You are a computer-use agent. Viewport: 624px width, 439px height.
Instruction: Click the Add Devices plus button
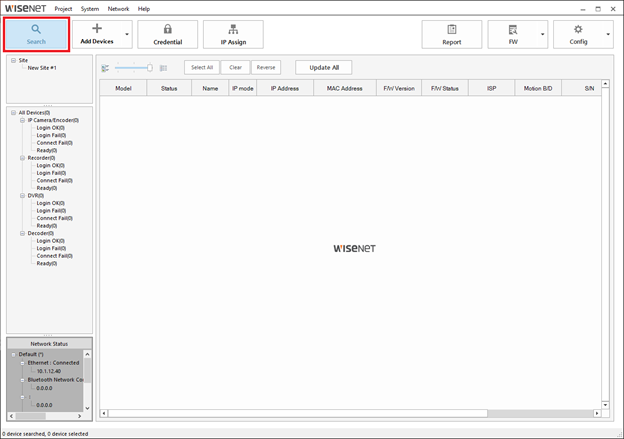pos(97,35)
